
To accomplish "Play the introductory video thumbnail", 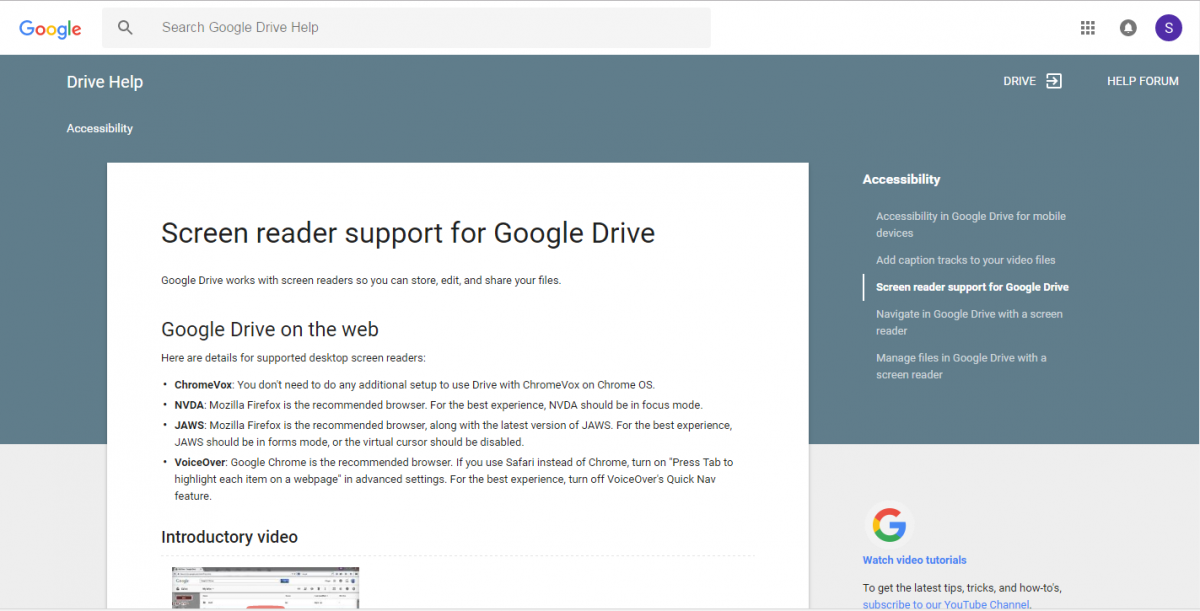I will pos(266,588).
